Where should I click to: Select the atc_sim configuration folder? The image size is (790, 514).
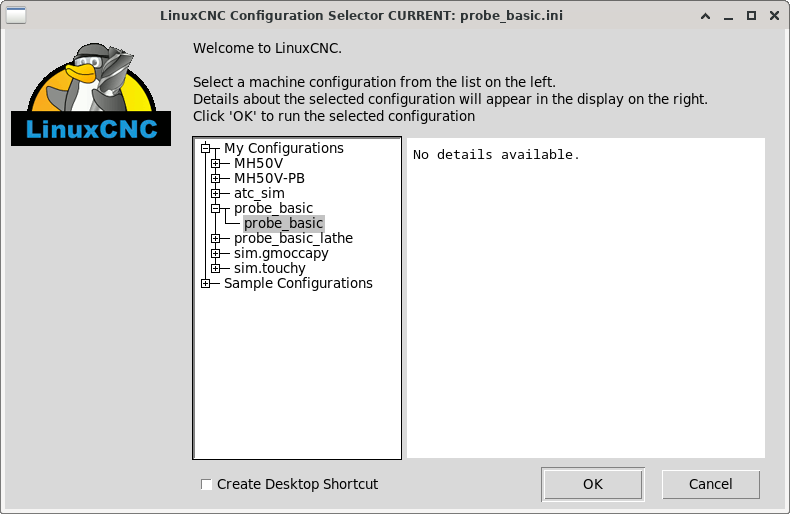click(259, 194)
